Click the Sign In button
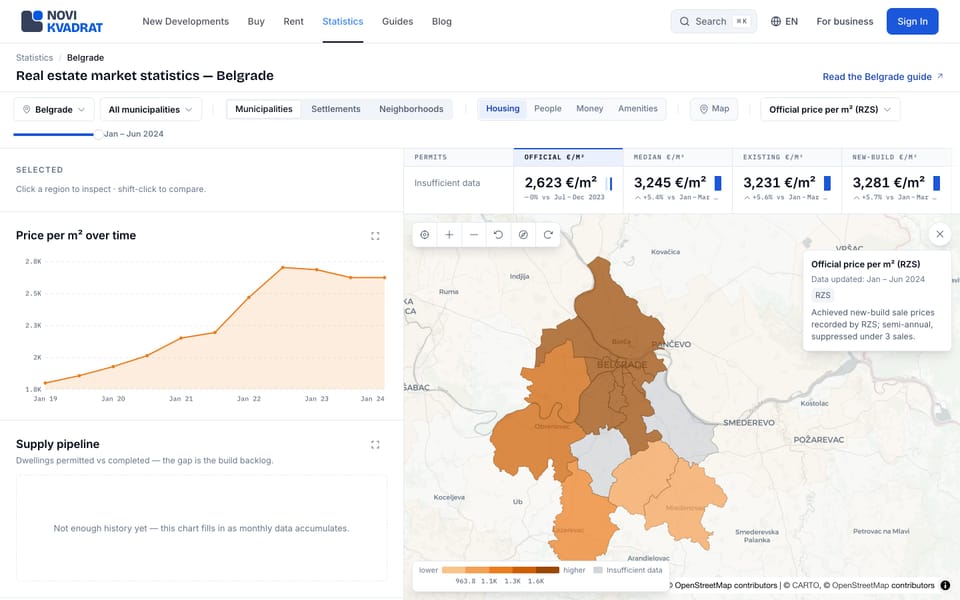Image resolution: width=960 pixels, height=600 pixels. point(912,21)
